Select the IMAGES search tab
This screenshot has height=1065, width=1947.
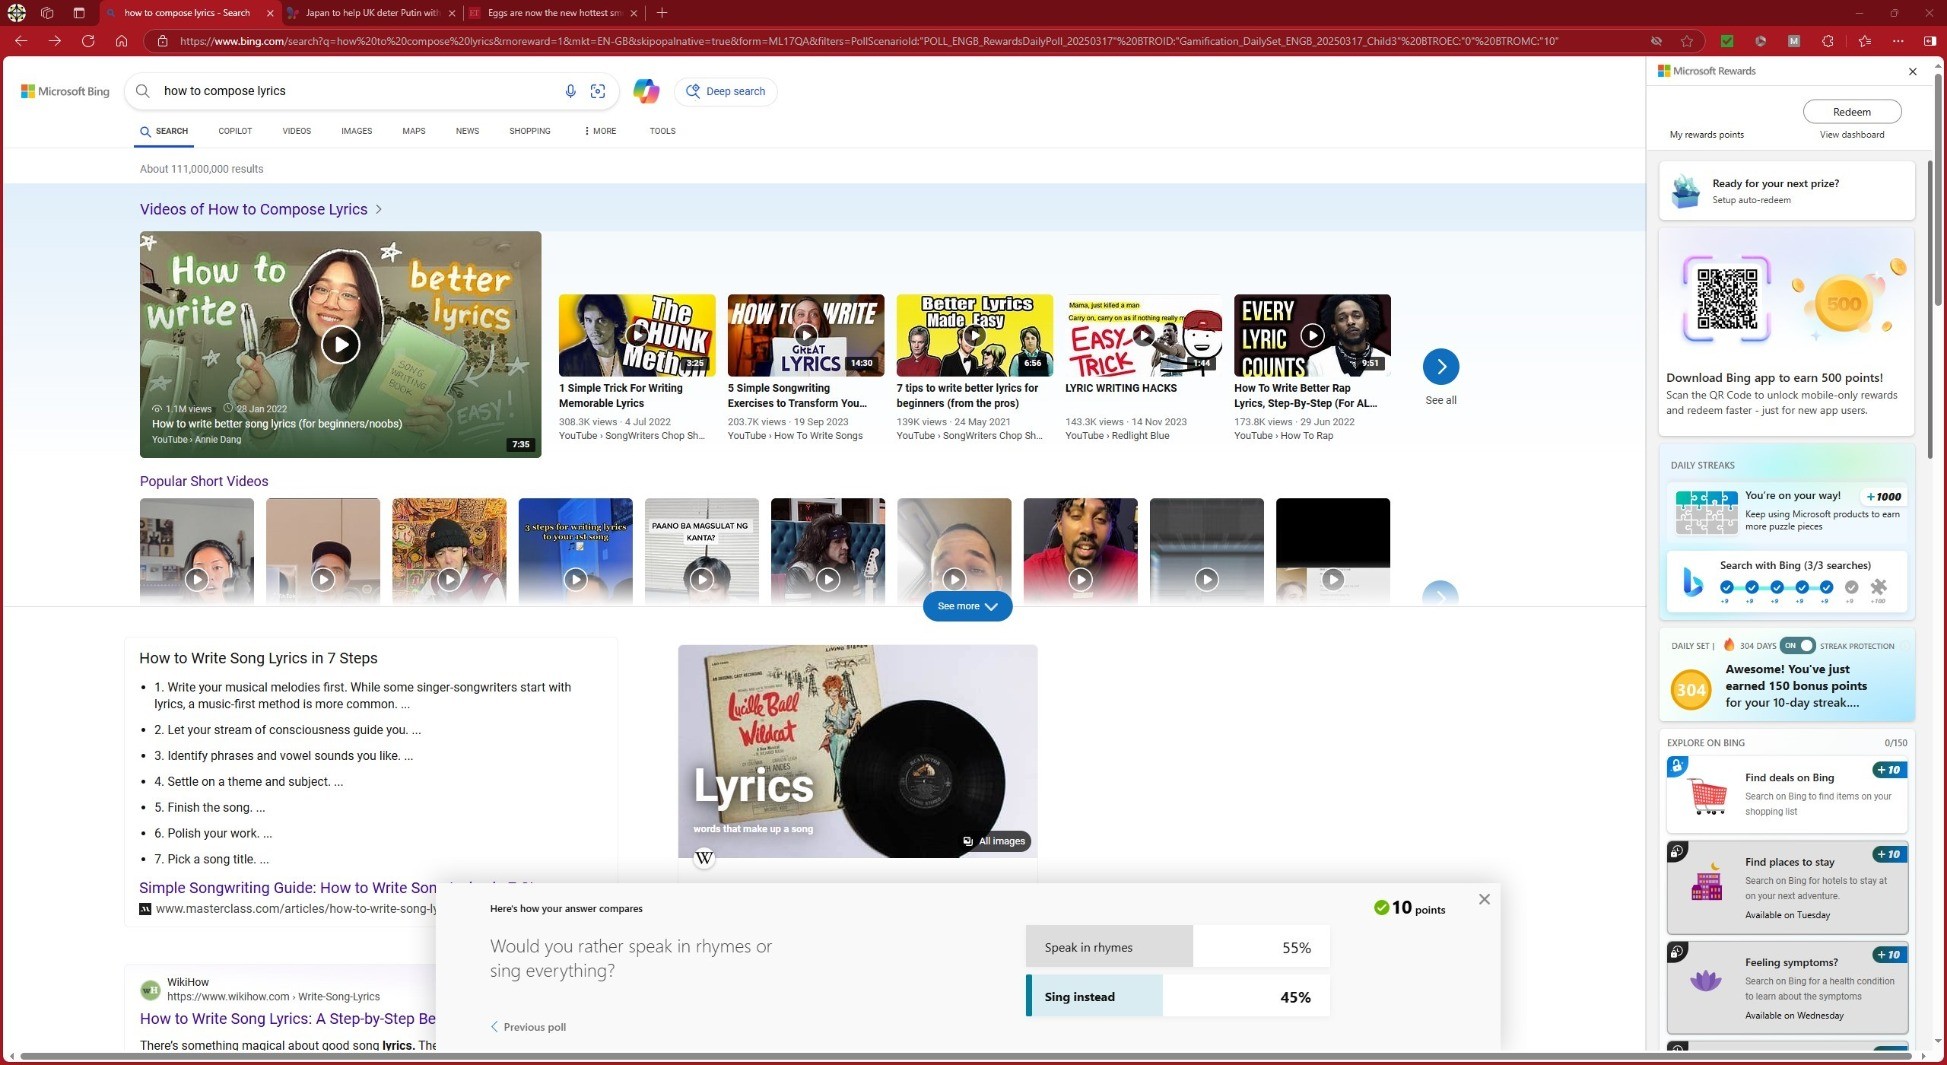[x=356, y=131]
